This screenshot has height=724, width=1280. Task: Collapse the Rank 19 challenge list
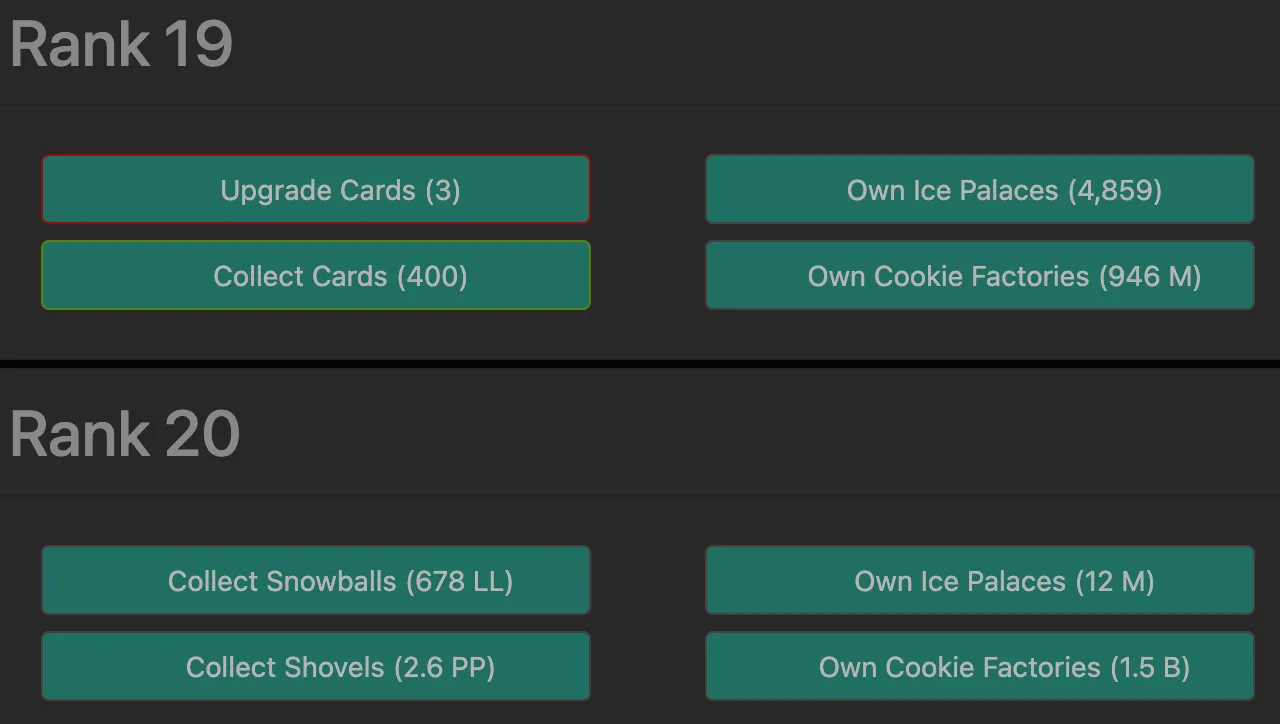(120, 45)
